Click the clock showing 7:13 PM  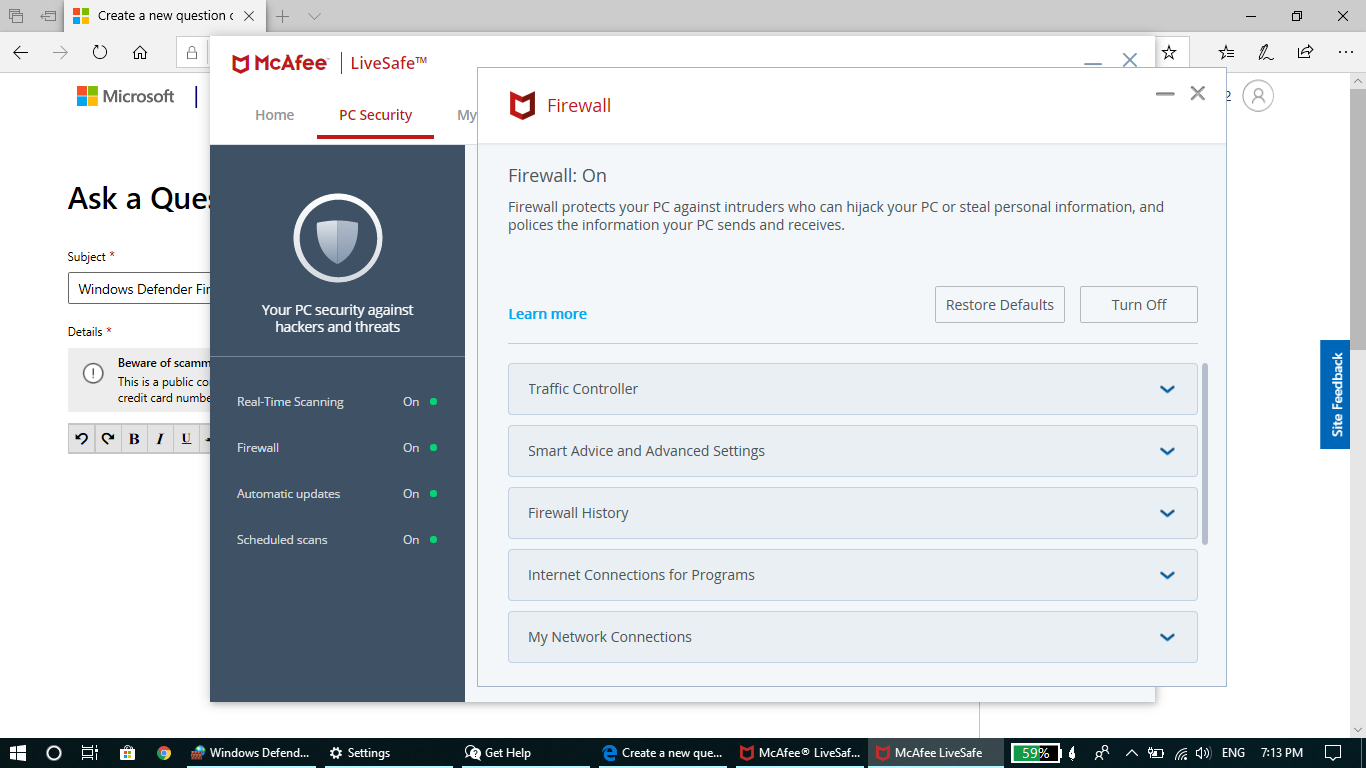pyautogui.click(x=1280, y=753)
